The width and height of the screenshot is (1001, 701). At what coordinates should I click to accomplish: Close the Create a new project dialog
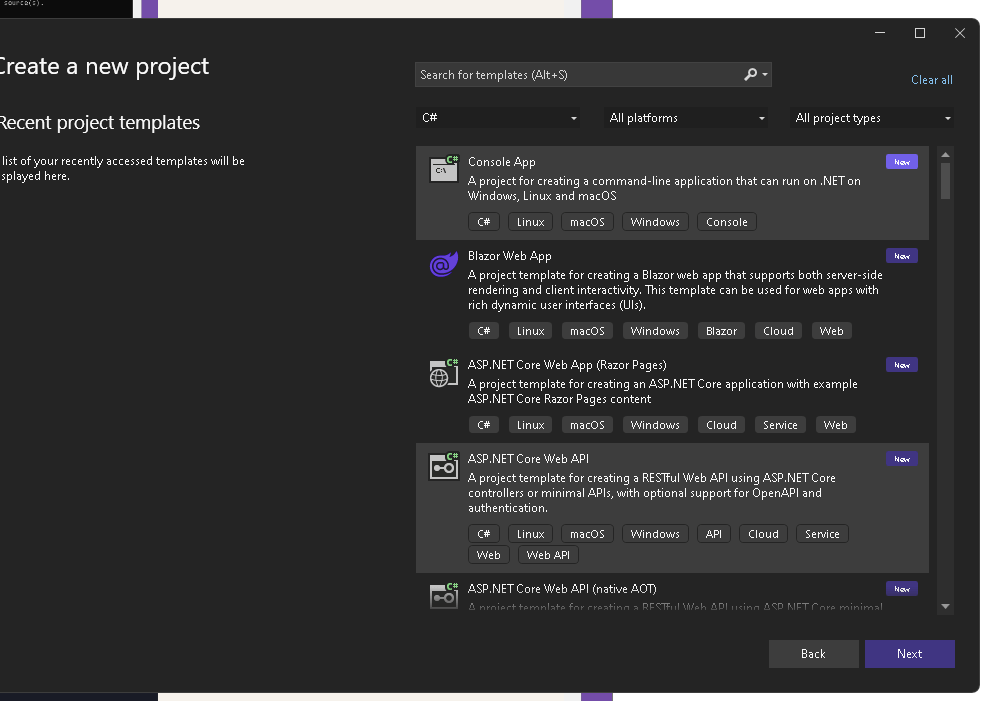[x=960, y=33]
